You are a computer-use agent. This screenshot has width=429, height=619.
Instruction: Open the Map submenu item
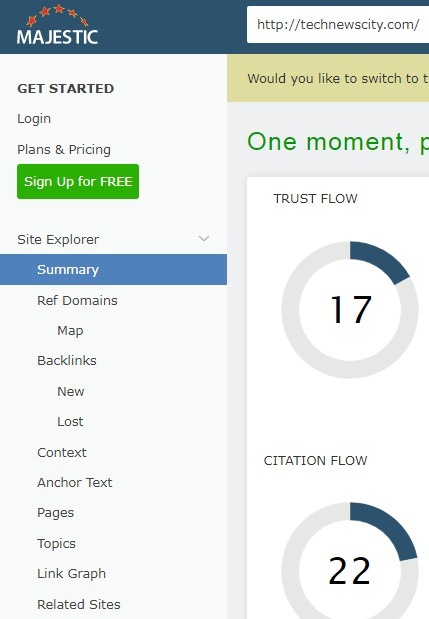[70, 330]
